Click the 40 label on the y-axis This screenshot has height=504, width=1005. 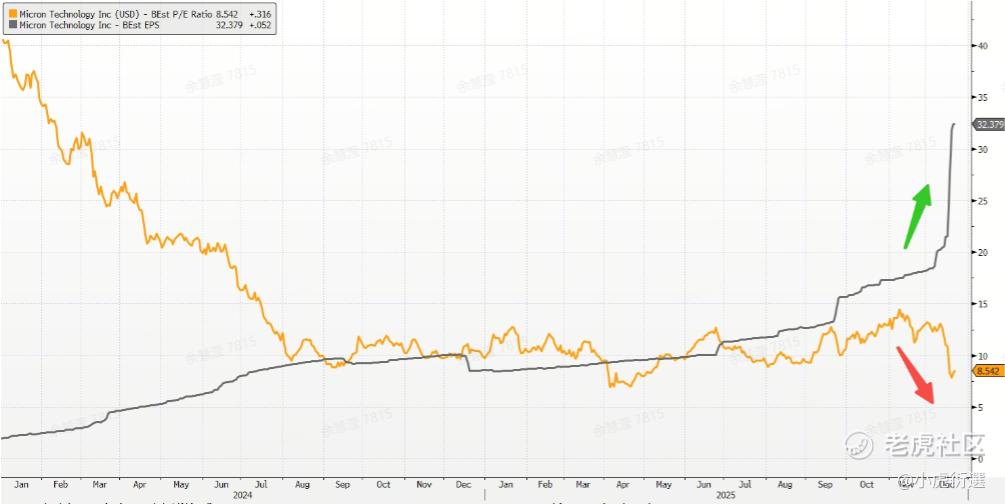(981, 46)
